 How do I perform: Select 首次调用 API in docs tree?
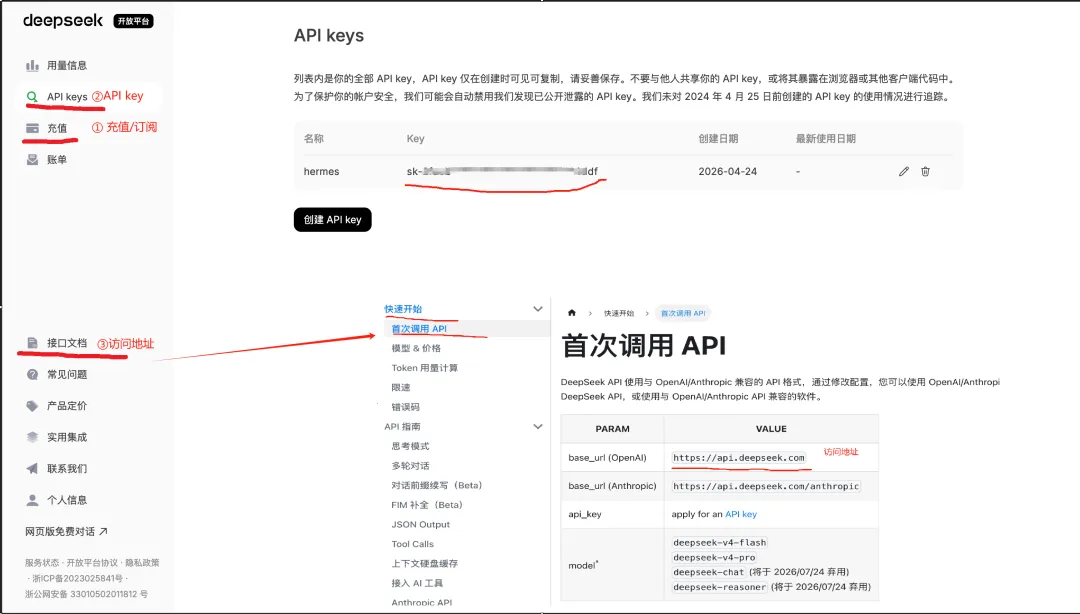419,329
